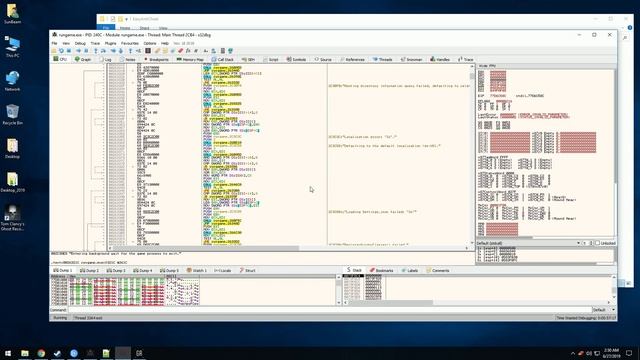Click the String search (A) toolbar icon

[206, 51]
